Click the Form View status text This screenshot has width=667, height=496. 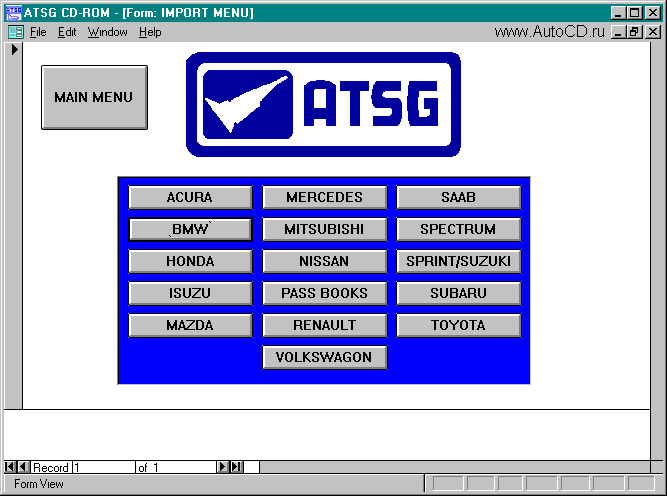point(39,484)
